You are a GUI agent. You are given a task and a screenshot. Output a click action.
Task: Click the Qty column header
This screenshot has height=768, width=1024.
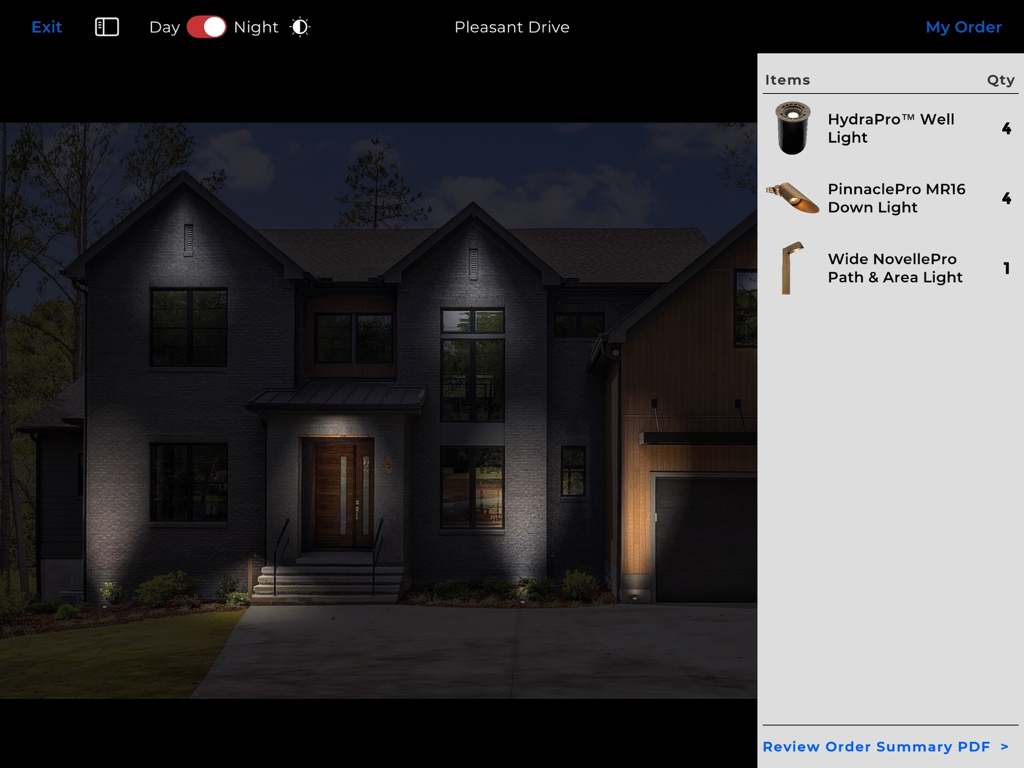(1000, 79)
